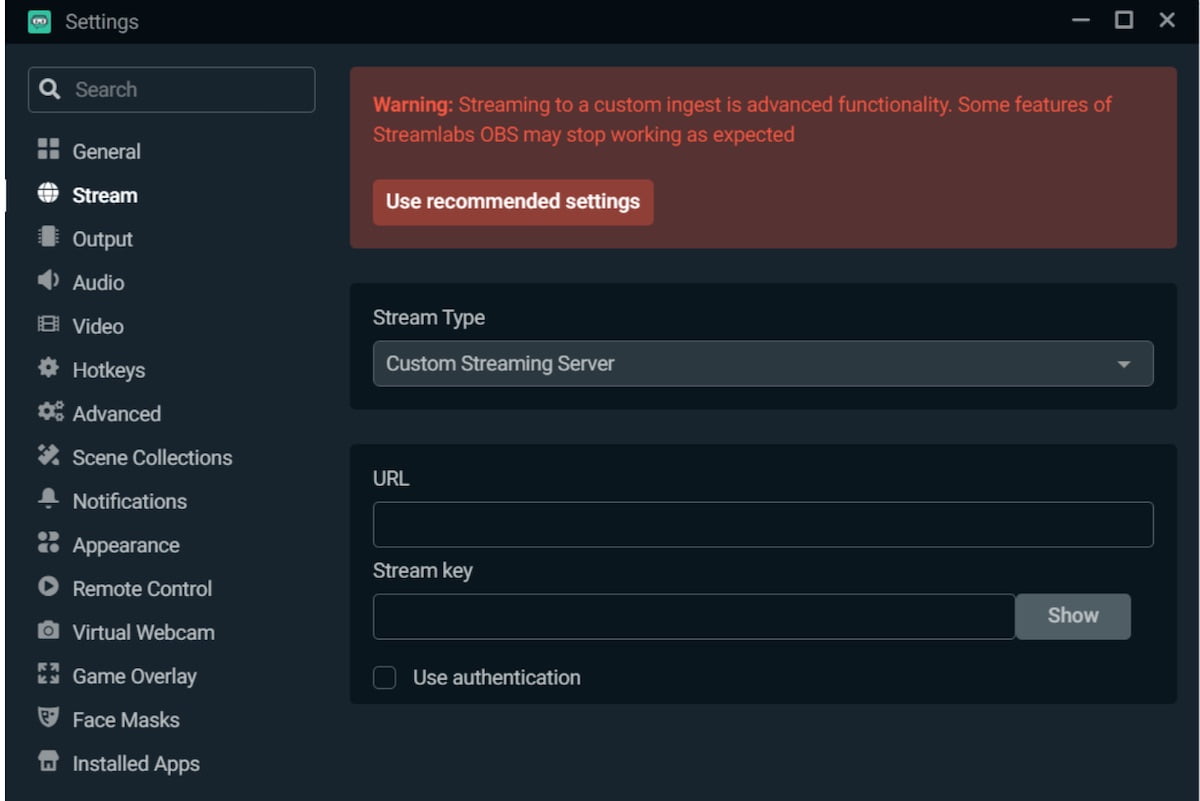
Task: Click the Streamlabs logo in title bar
Action: click(40, 21)
